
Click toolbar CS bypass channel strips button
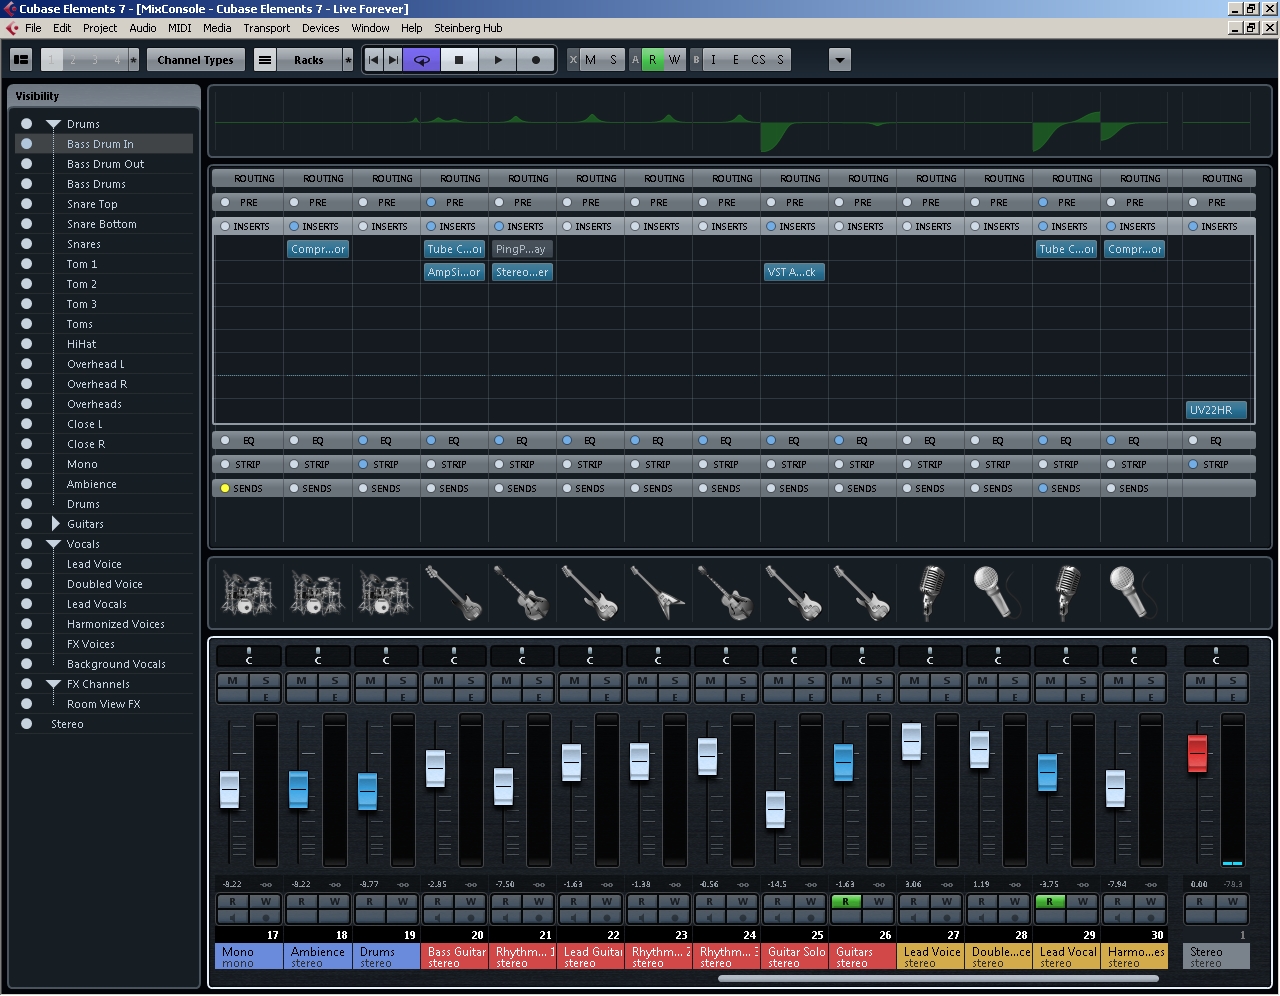[758, 60]
